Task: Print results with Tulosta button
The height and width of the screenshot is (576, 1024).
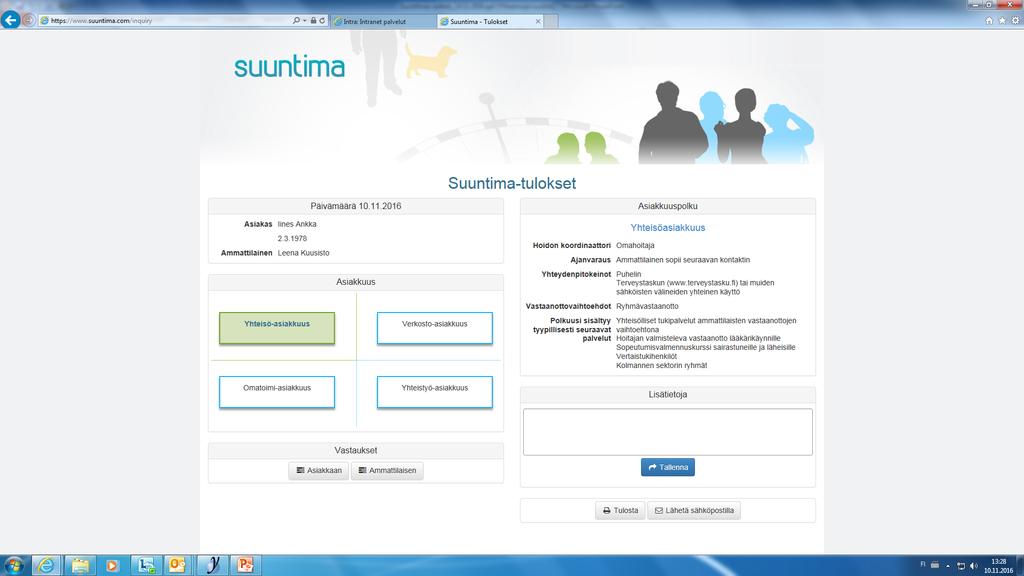Action: pos(620,511)
